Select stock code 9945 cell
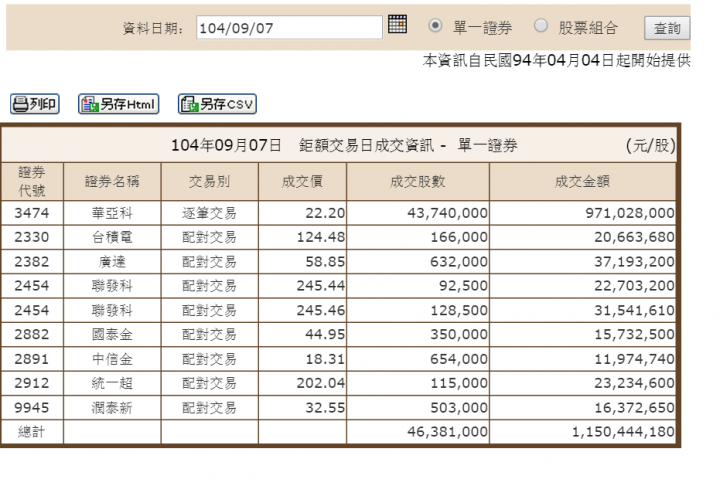 pos(32,408)
